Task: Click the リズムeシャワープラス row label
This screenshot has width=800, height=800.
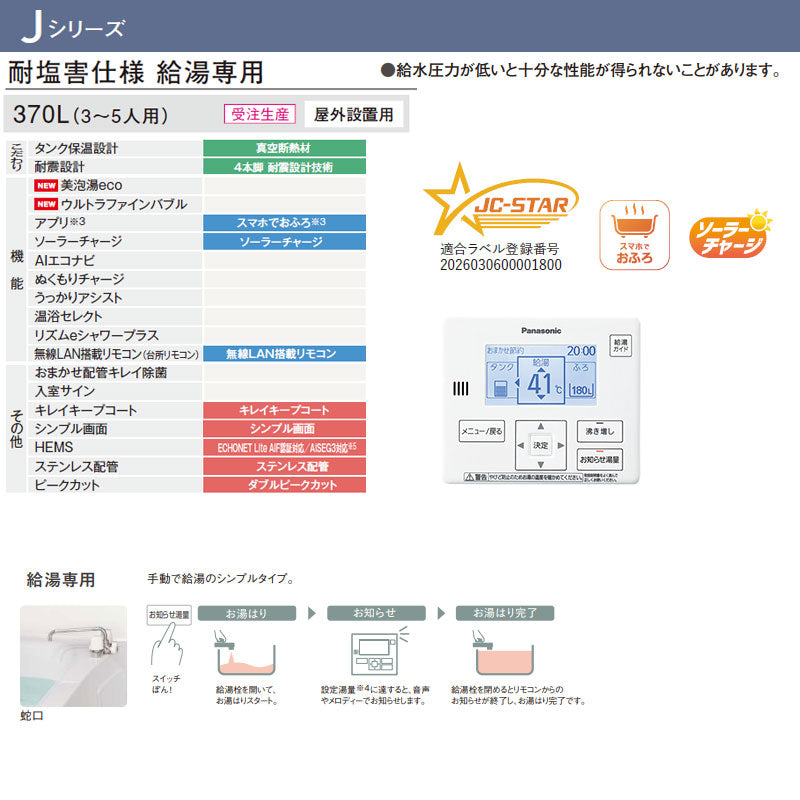Action: 96,335
